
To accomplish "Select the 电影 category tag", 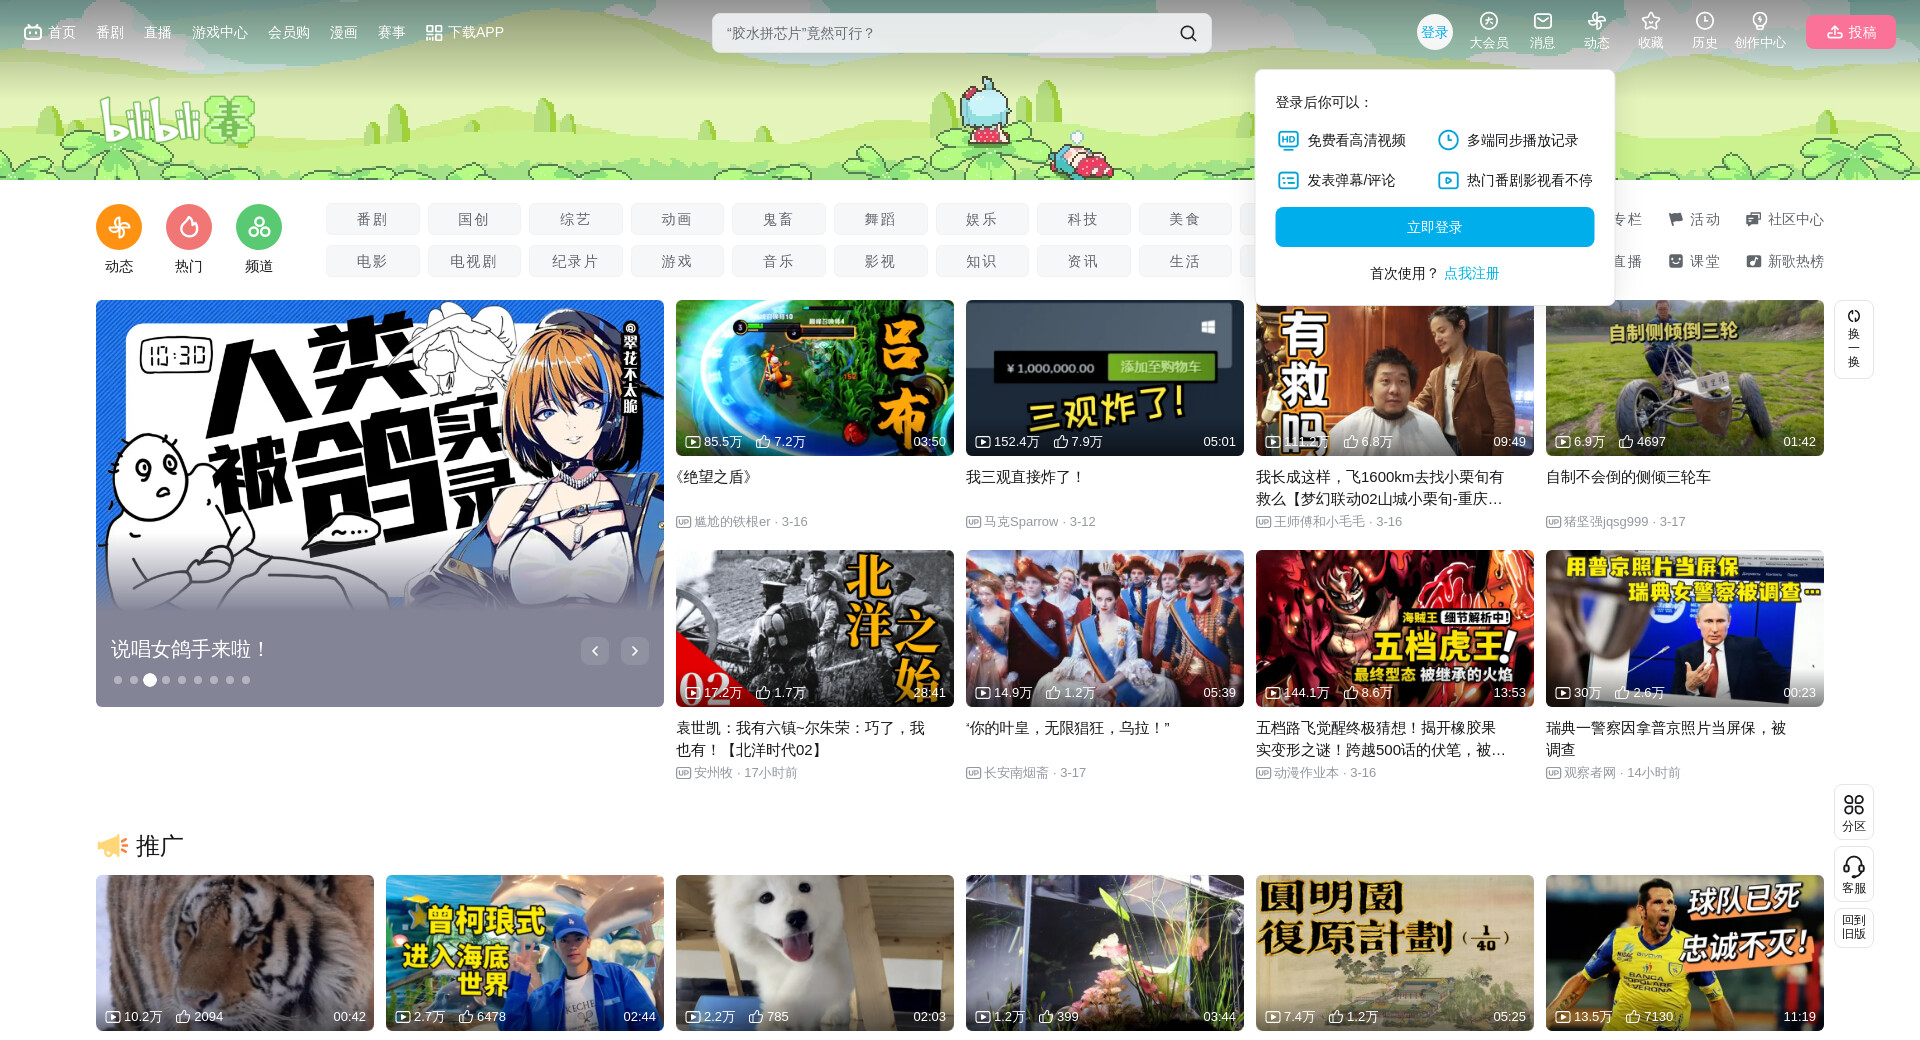I will (372, 261).
